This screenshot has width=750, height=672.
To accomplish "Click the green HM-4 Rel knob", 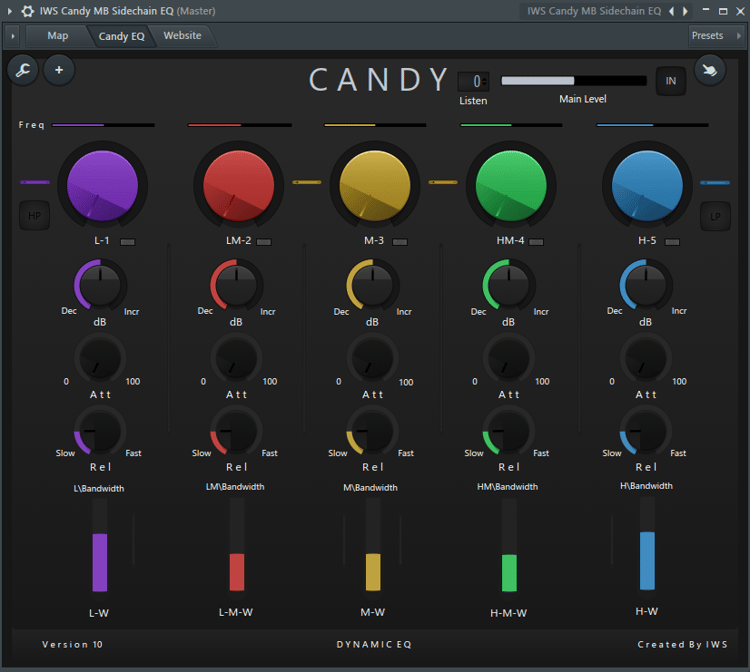I will [509, 430].
